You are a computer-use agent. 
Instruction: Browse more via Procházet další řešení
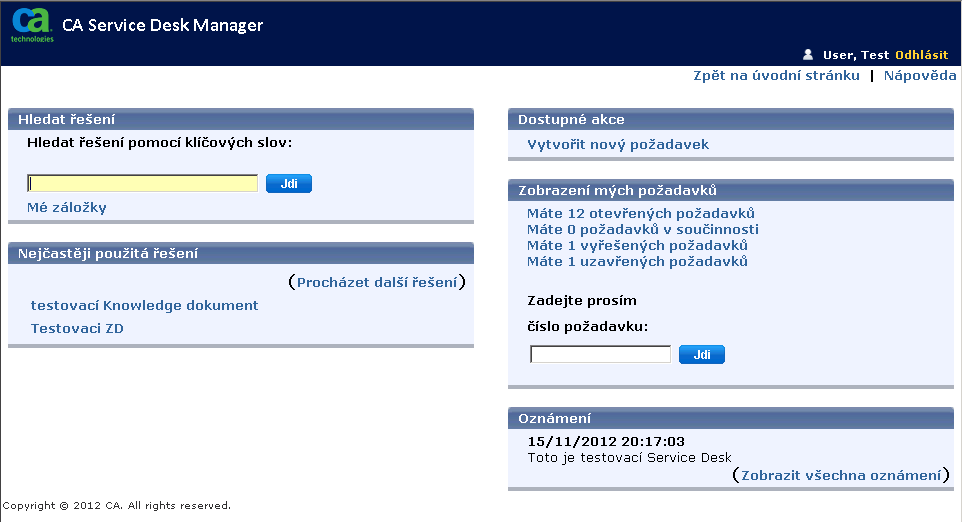coord(377,282)
